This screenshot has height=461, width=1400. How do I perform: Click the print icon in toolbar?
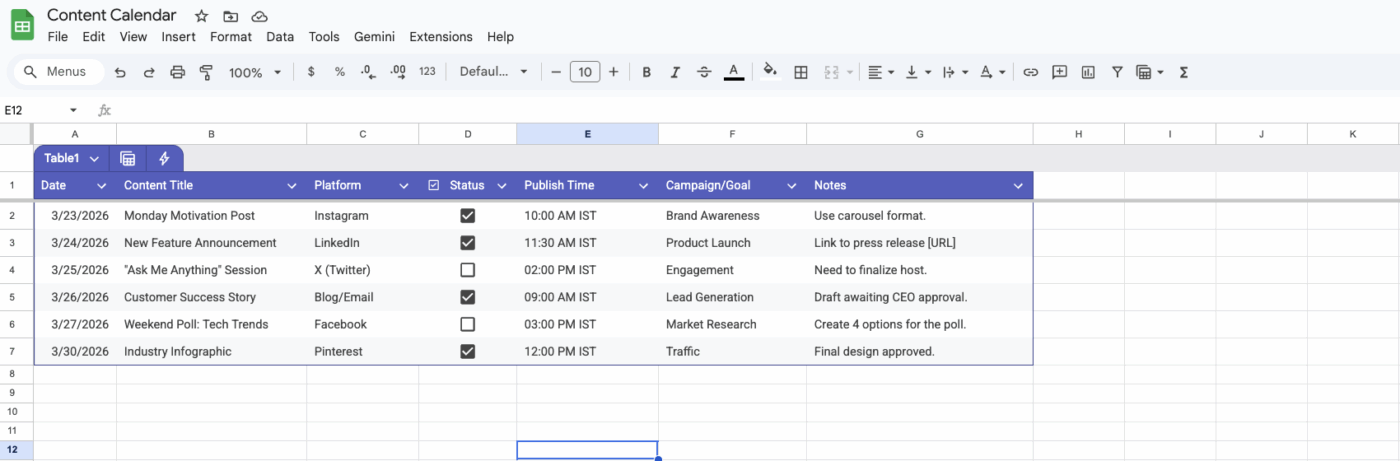point(178,72)
